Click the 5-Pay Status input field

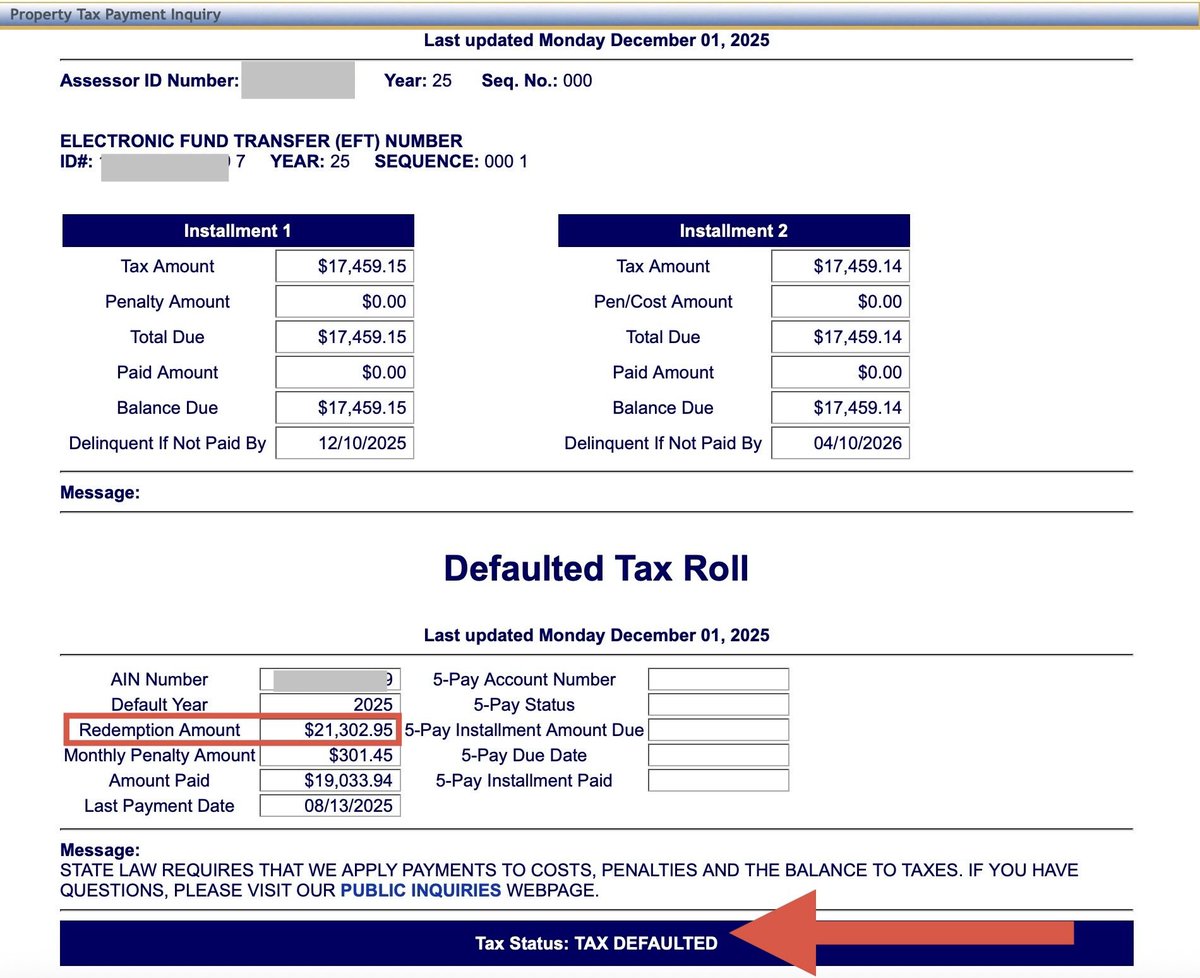[x=717, y=704]
